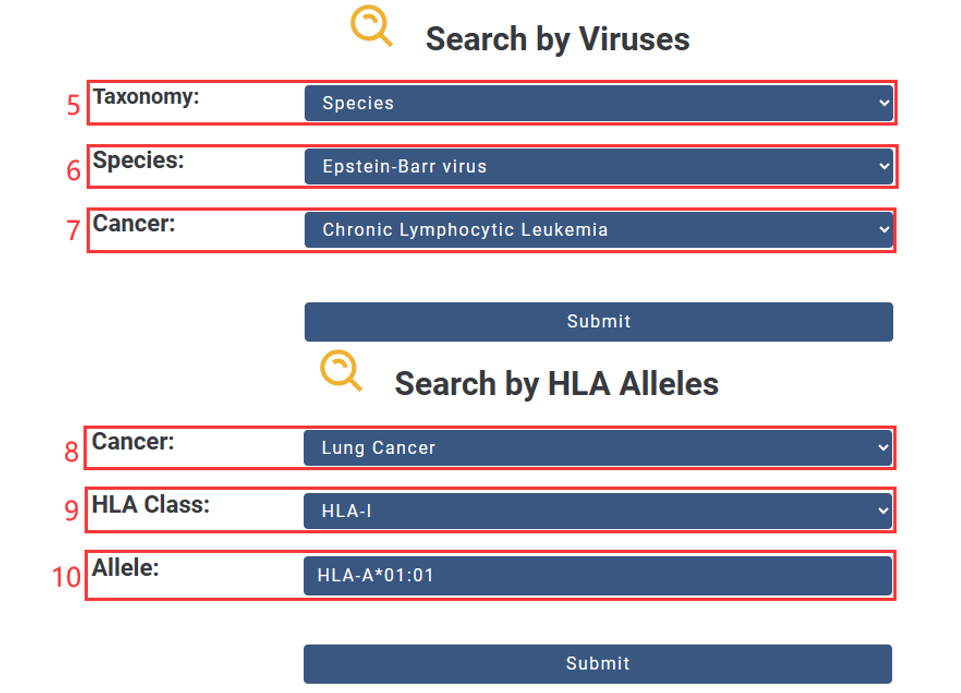Click the Taxonomy label text
The width and height of the screenshot is (961, 693).
click(146, 97)
